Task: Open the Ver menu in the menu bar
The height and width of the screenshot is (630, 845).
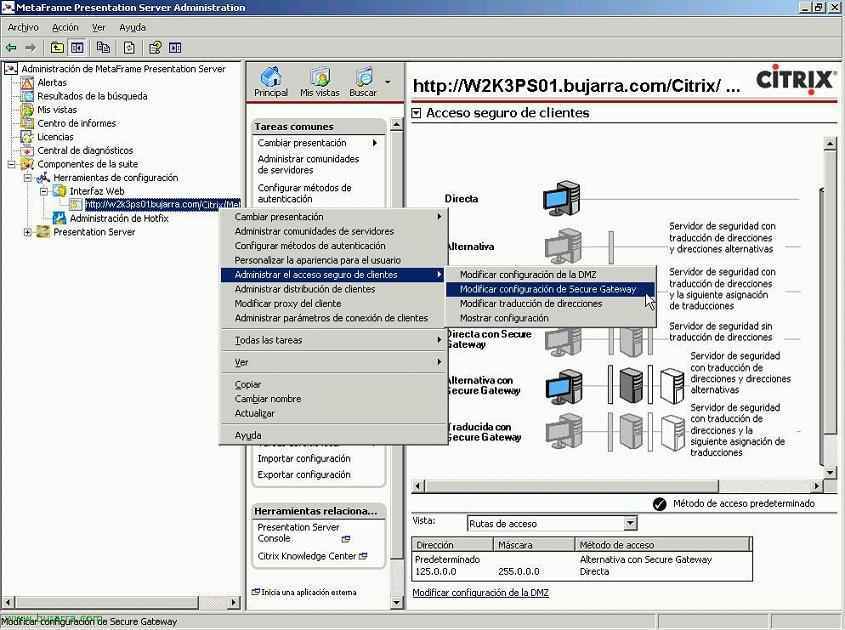Action: click(x=98, y=27)
